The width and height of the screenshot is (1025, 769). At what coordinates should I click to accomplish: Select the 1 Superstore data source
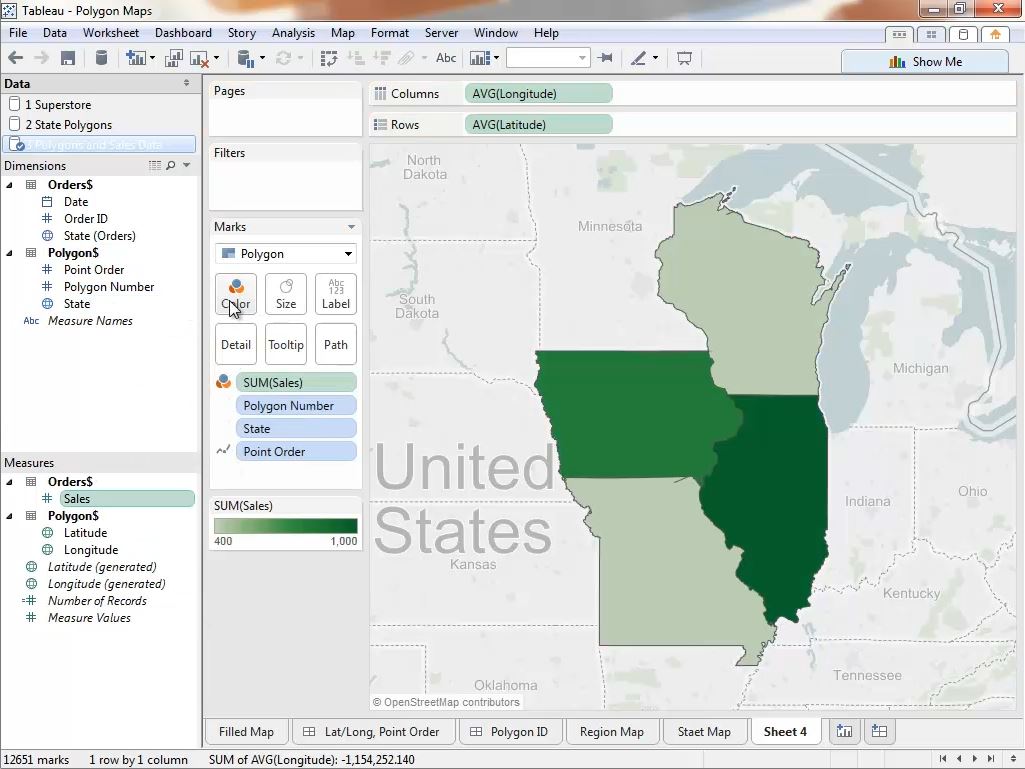coord(58,105)
